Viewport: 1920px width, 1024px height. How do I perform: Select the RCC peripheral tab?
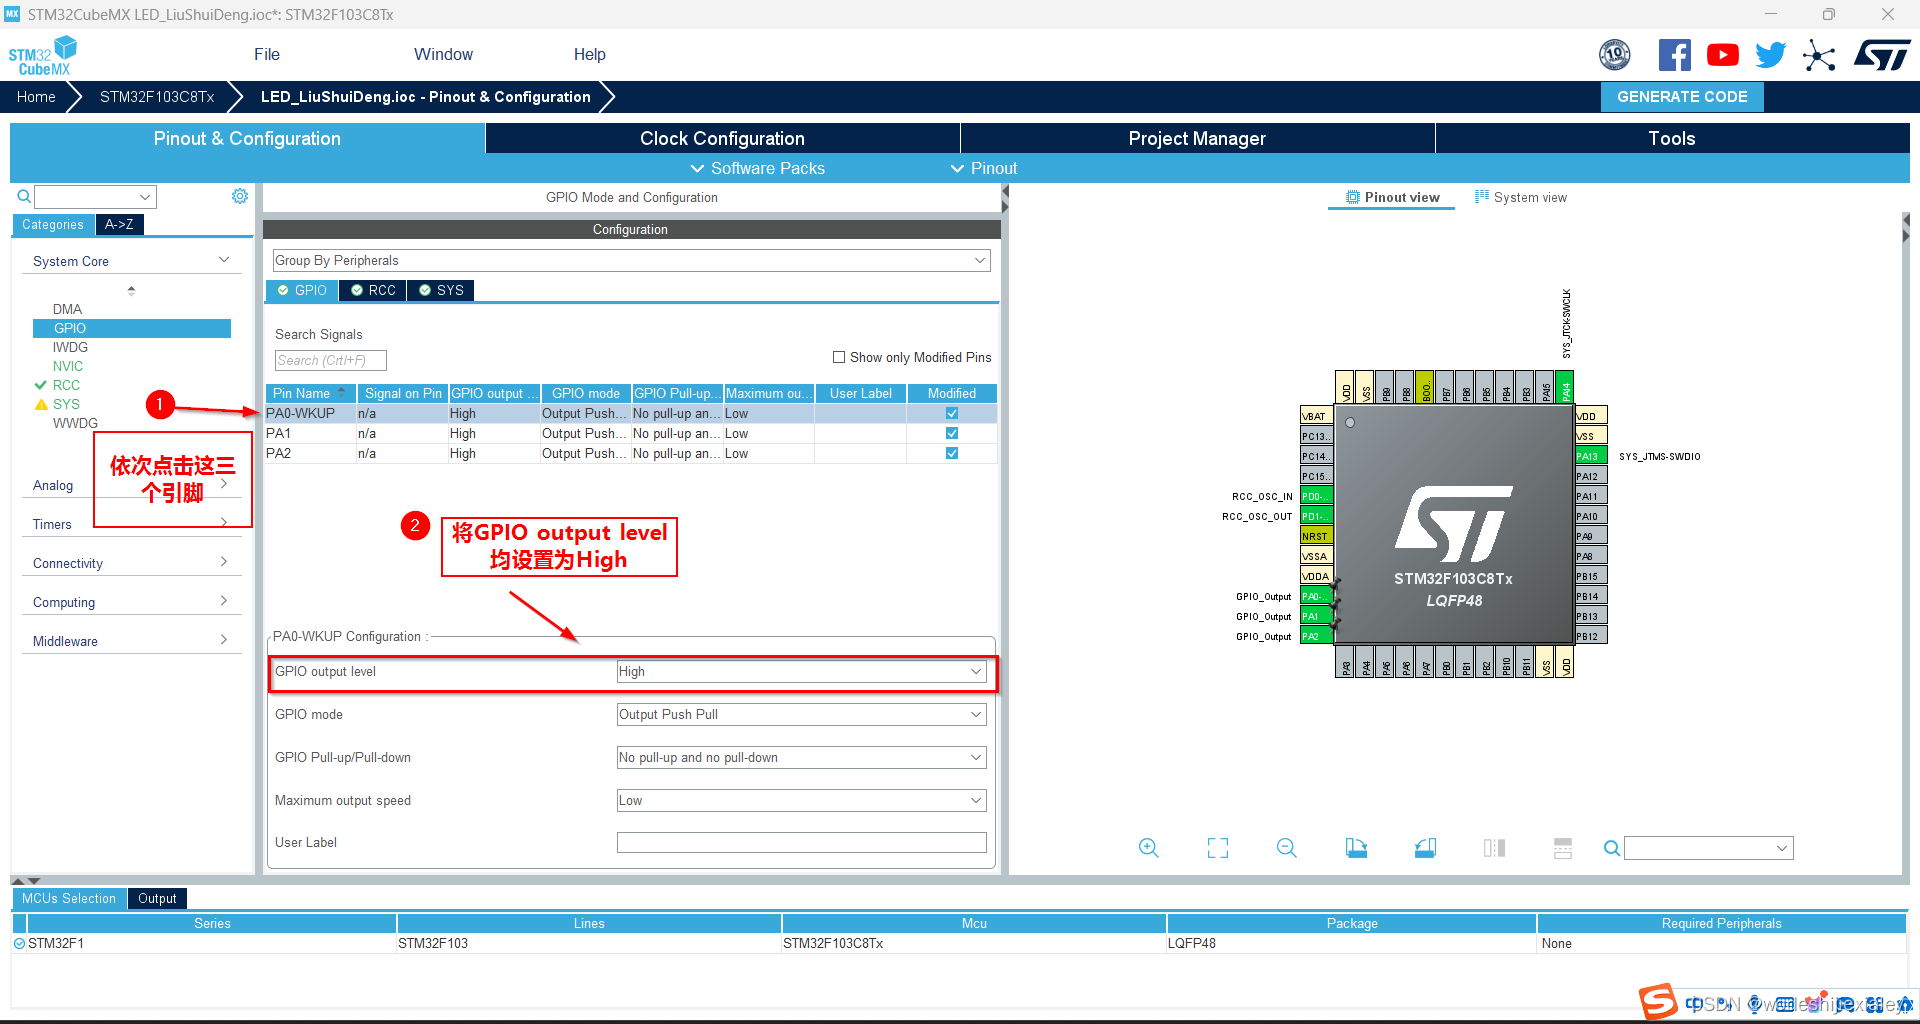point(374,290)
